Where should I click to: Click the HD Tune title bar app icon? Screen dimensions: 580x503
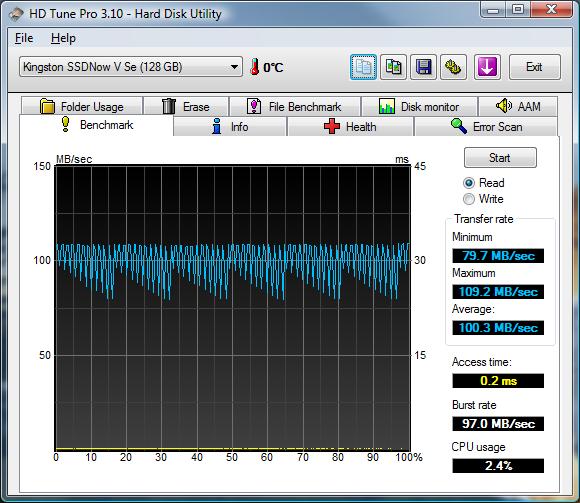16,14
